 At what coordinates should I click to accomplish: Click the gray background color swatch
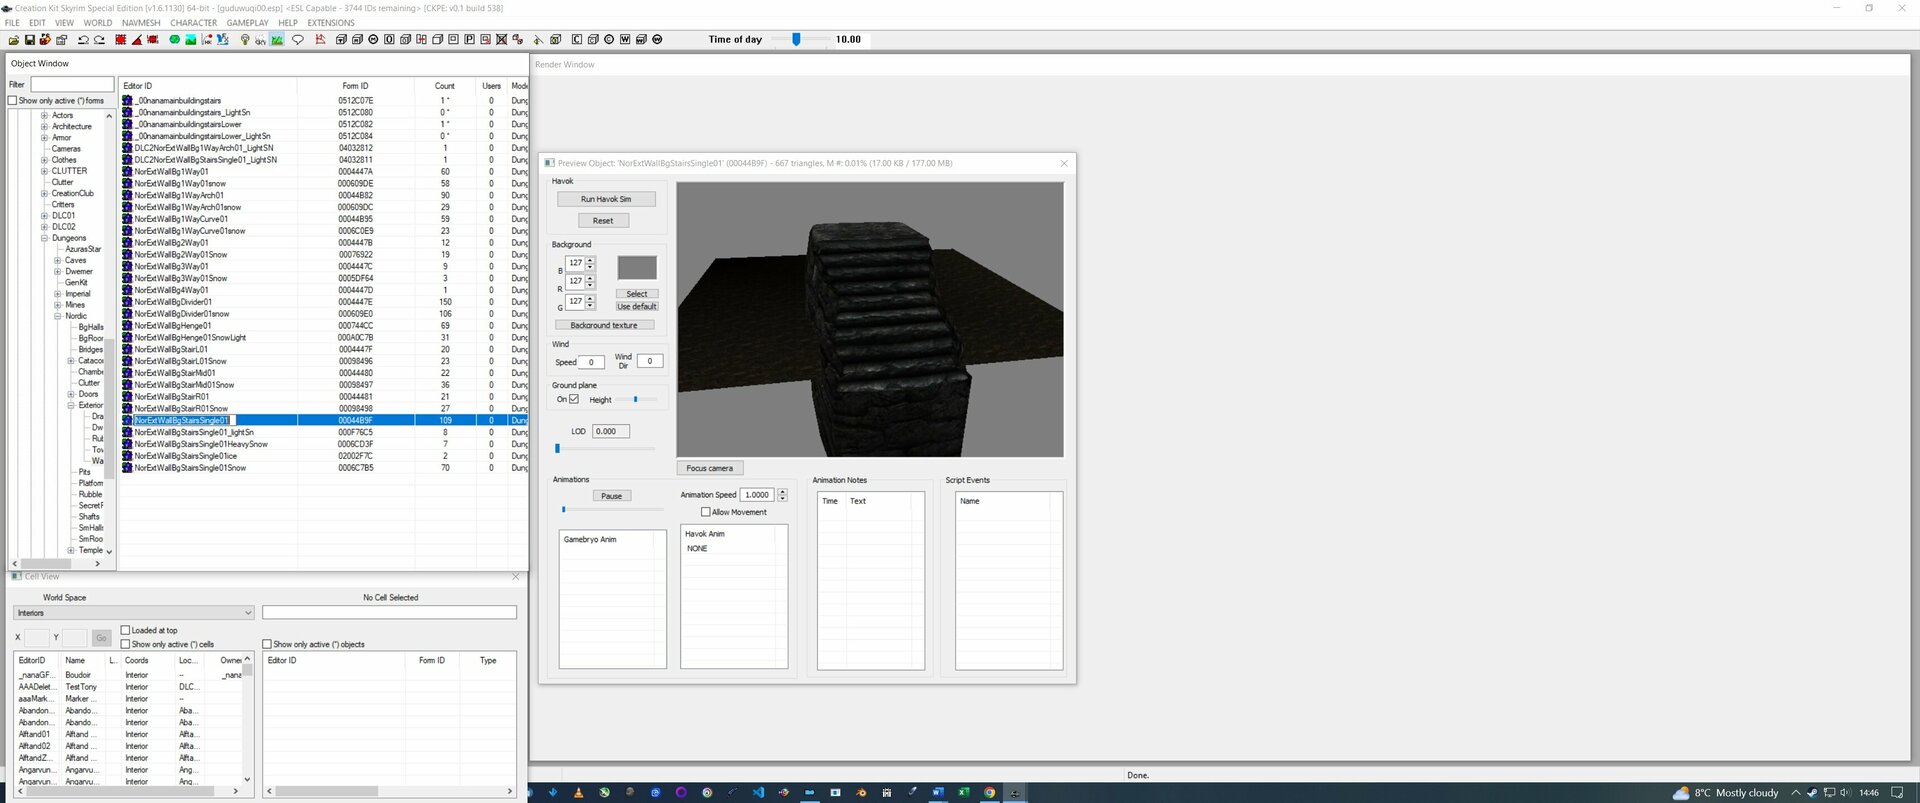coord(637,267)
